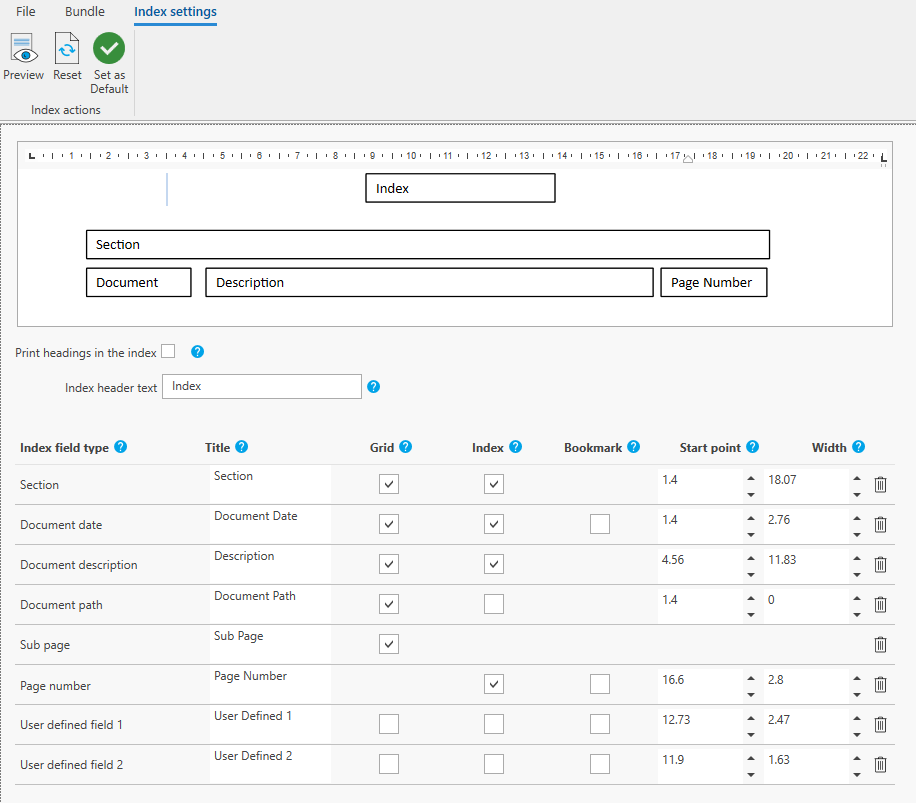Check Index checkbox for Document path
This screenshot has height=803, width=916.
(493, 604)
